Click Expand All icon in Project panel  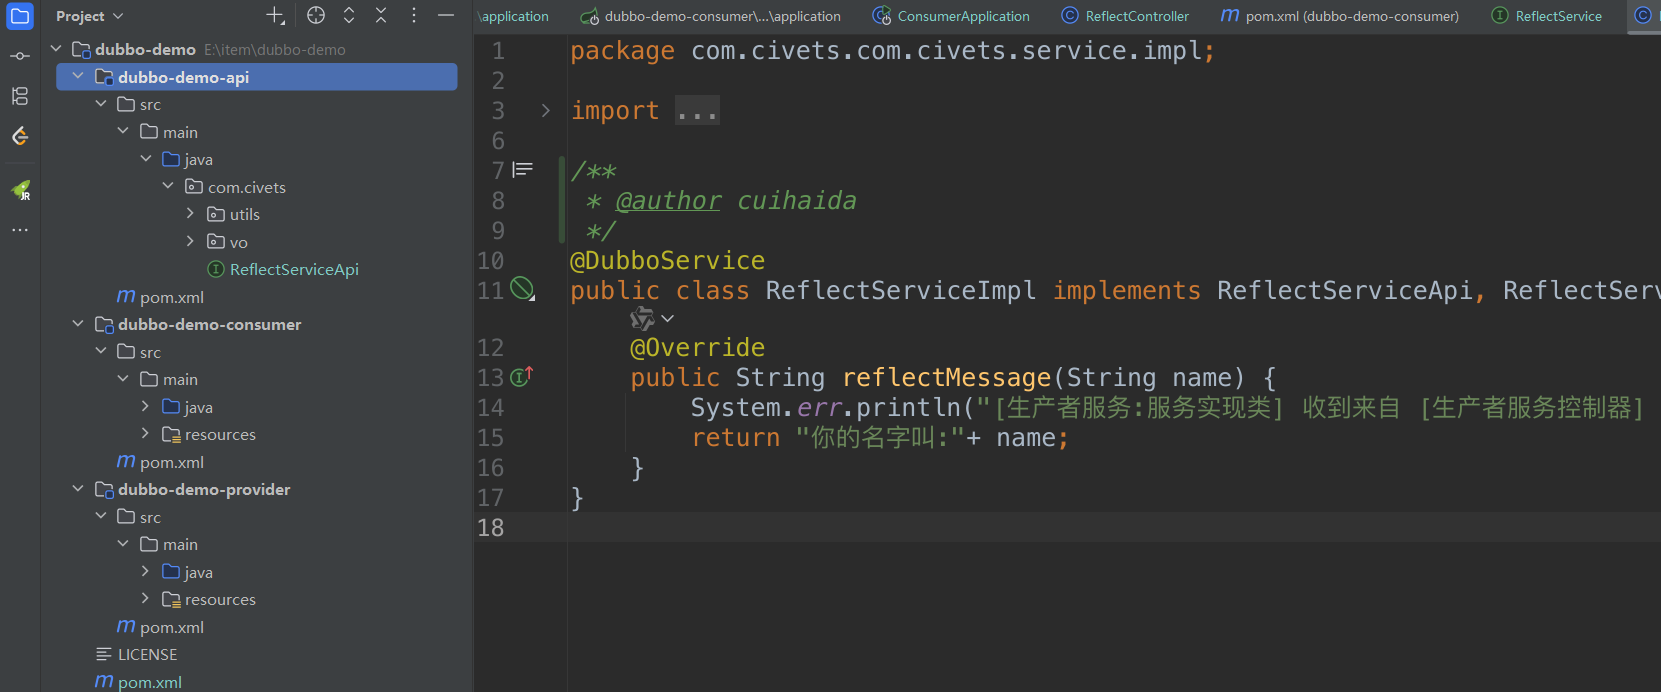tap(349, 15)
